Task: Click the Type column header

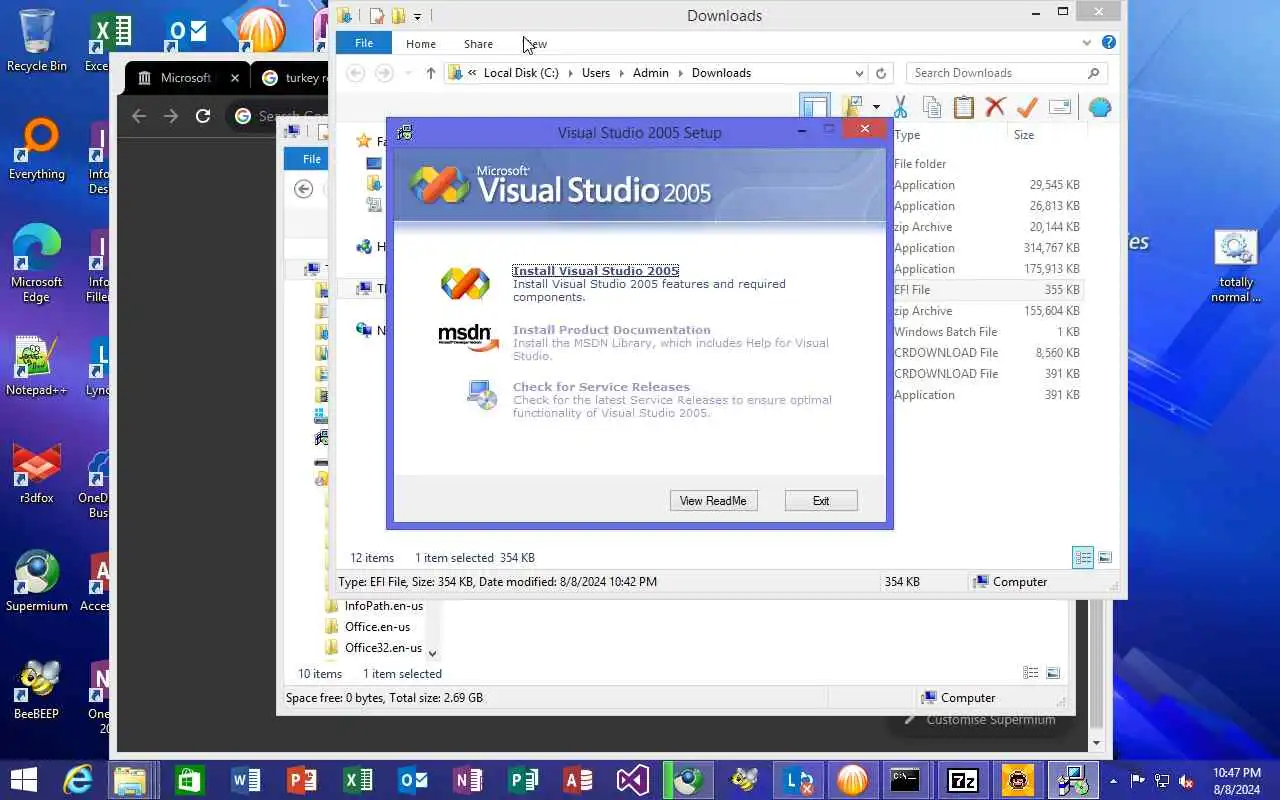Action: (908, 135)
